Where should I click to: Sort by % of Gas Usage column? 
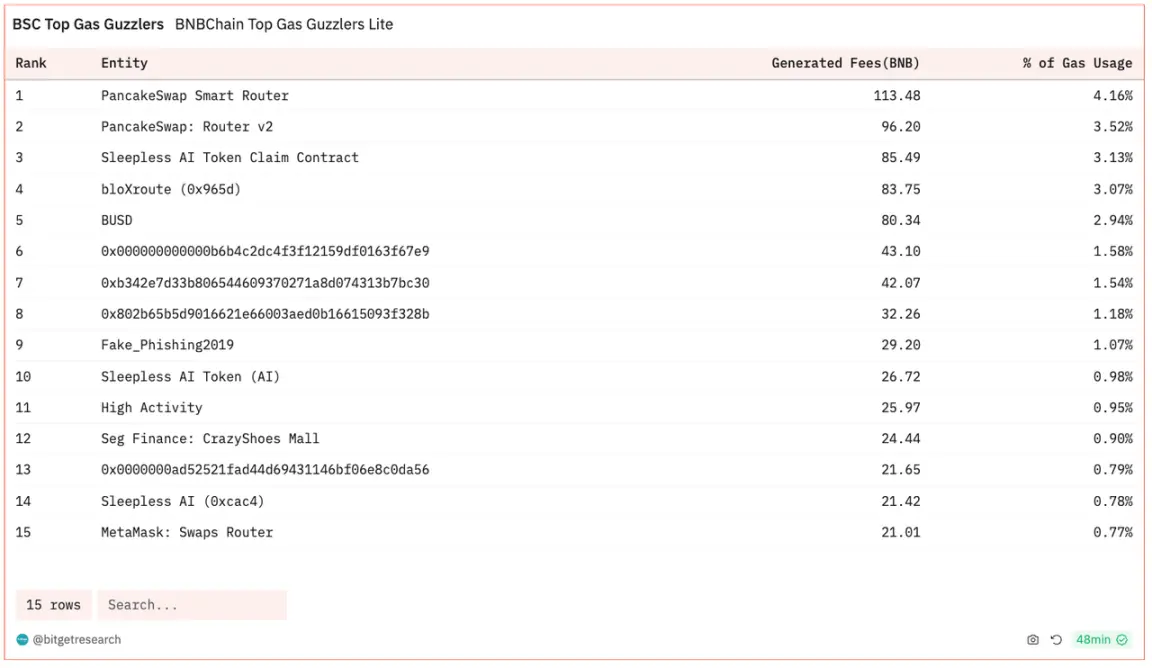point(1077,63)
